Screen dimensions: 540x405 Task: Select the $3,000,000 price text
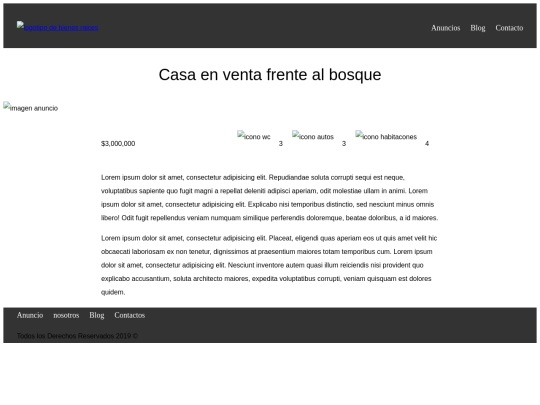point(118,144)
